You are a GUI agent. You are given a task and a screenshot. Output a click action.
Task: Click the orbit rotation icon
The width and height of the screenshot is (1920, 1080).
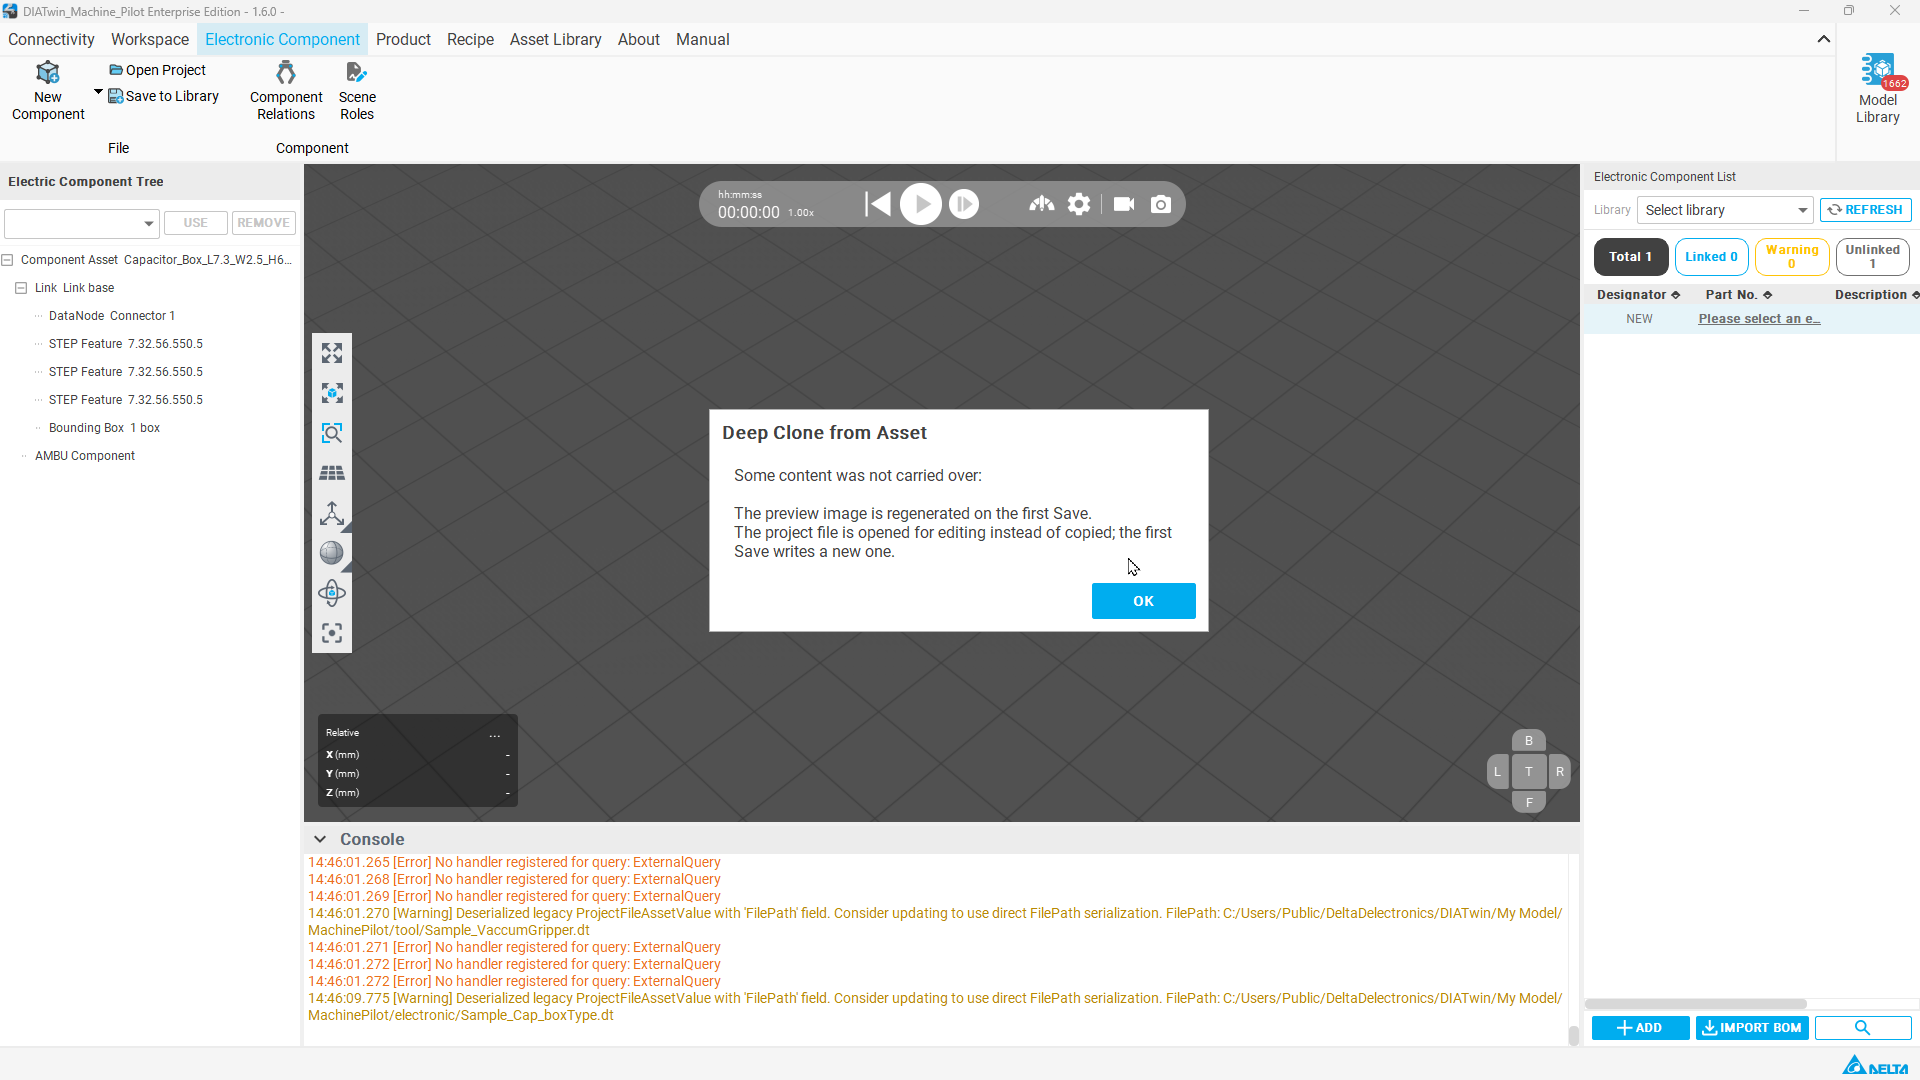click(x=332, y=593)
